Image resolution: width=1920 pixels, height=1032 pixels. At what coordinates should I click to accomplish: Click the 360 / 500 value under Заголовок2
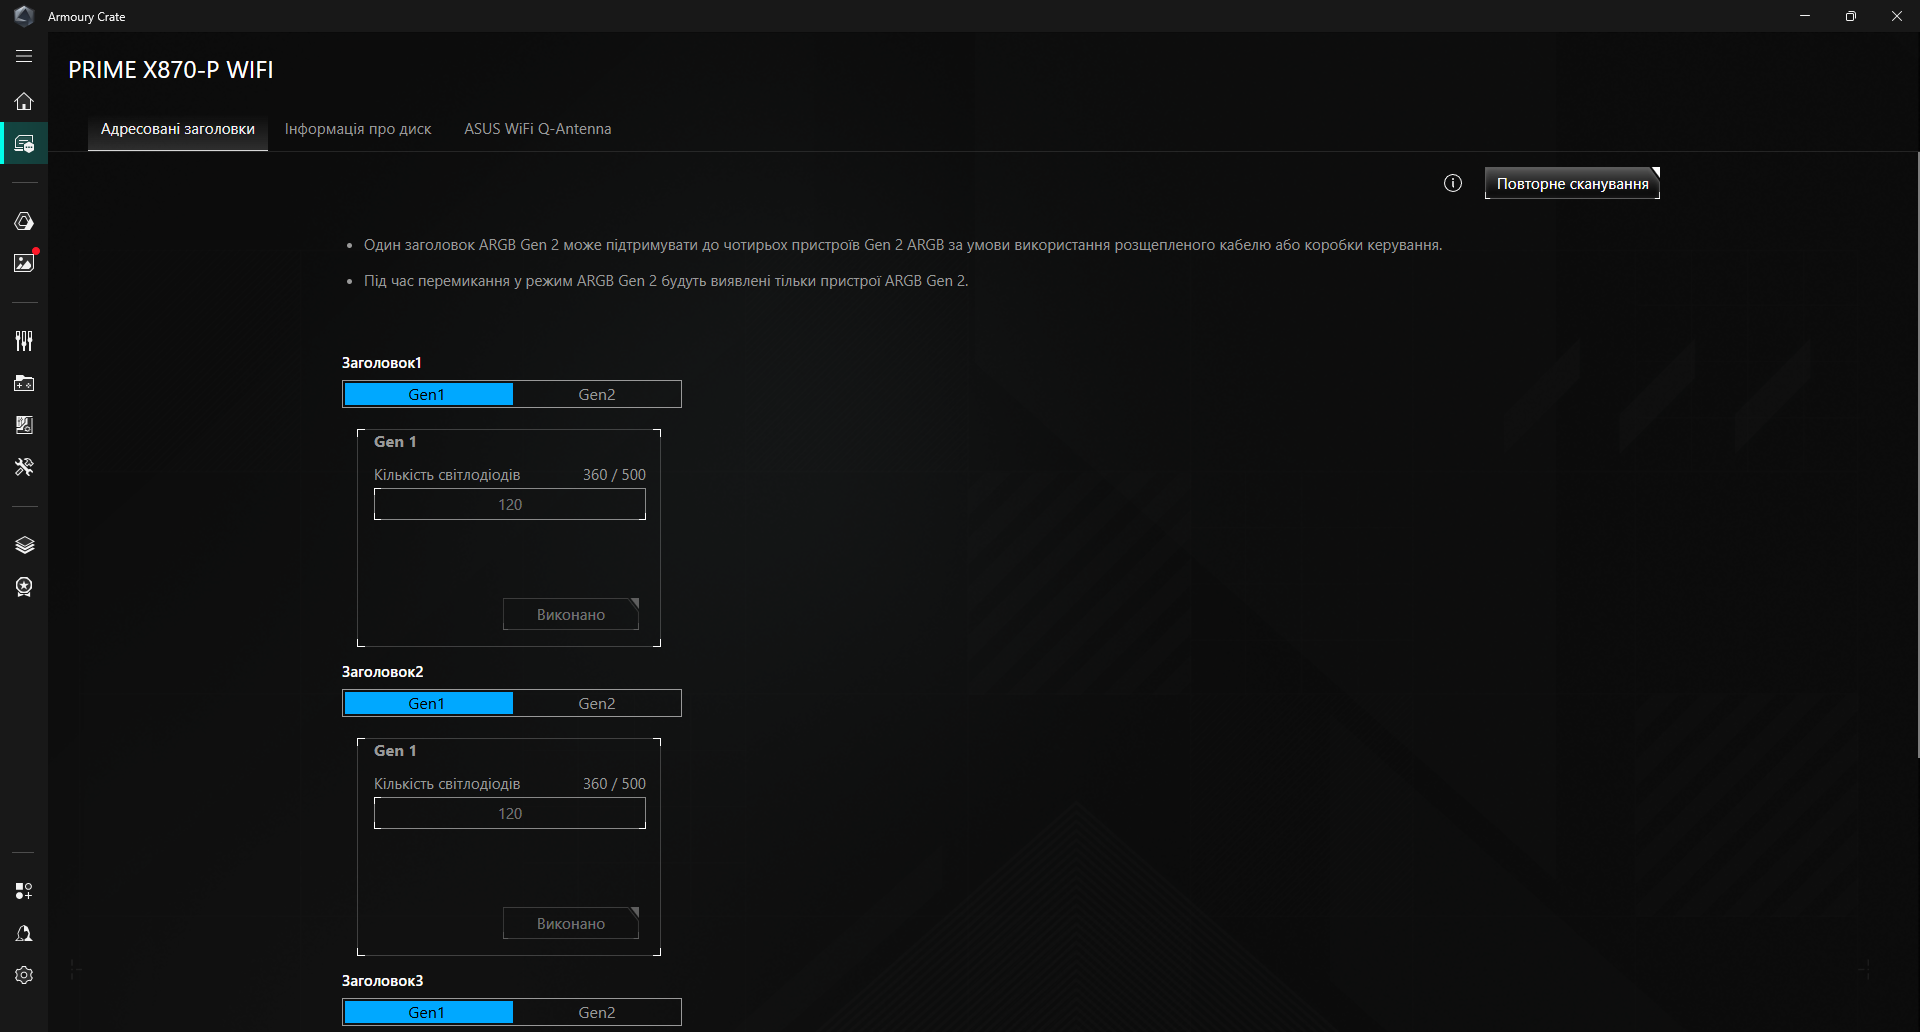[614, 784]
